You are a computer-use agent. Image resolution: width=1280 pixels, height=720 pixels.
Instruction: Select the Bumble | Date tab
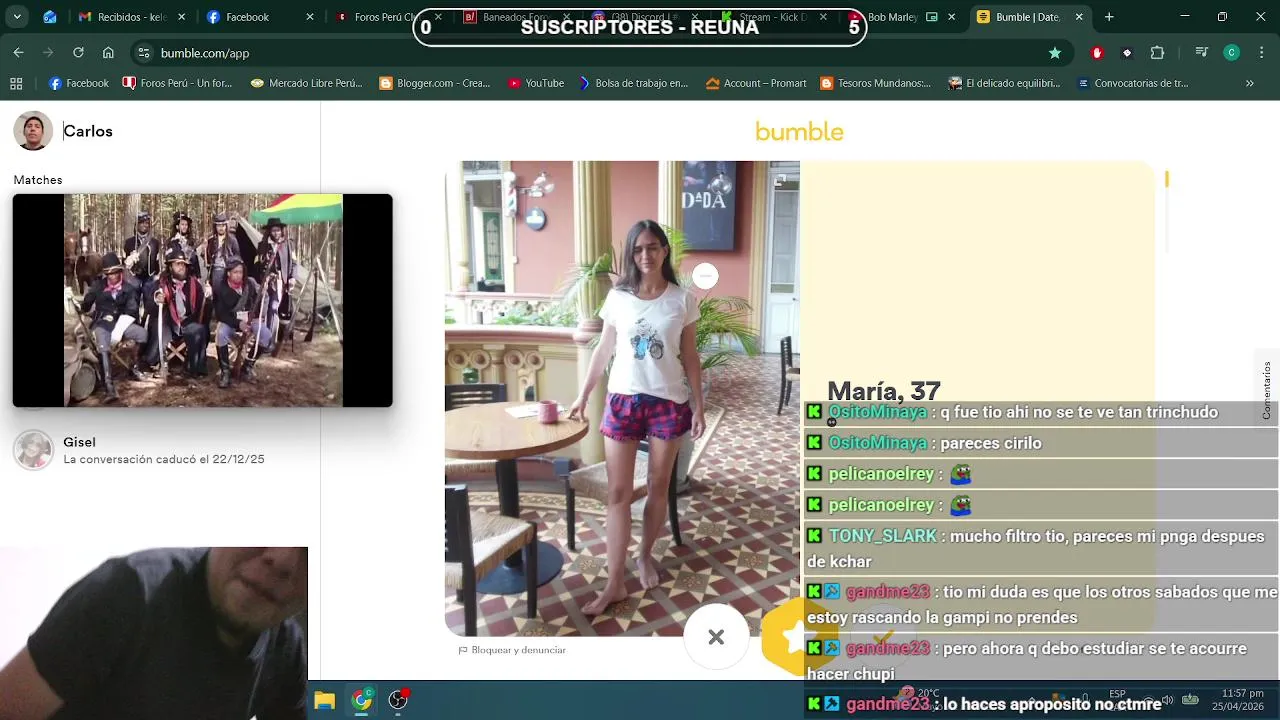(1030, 17)
